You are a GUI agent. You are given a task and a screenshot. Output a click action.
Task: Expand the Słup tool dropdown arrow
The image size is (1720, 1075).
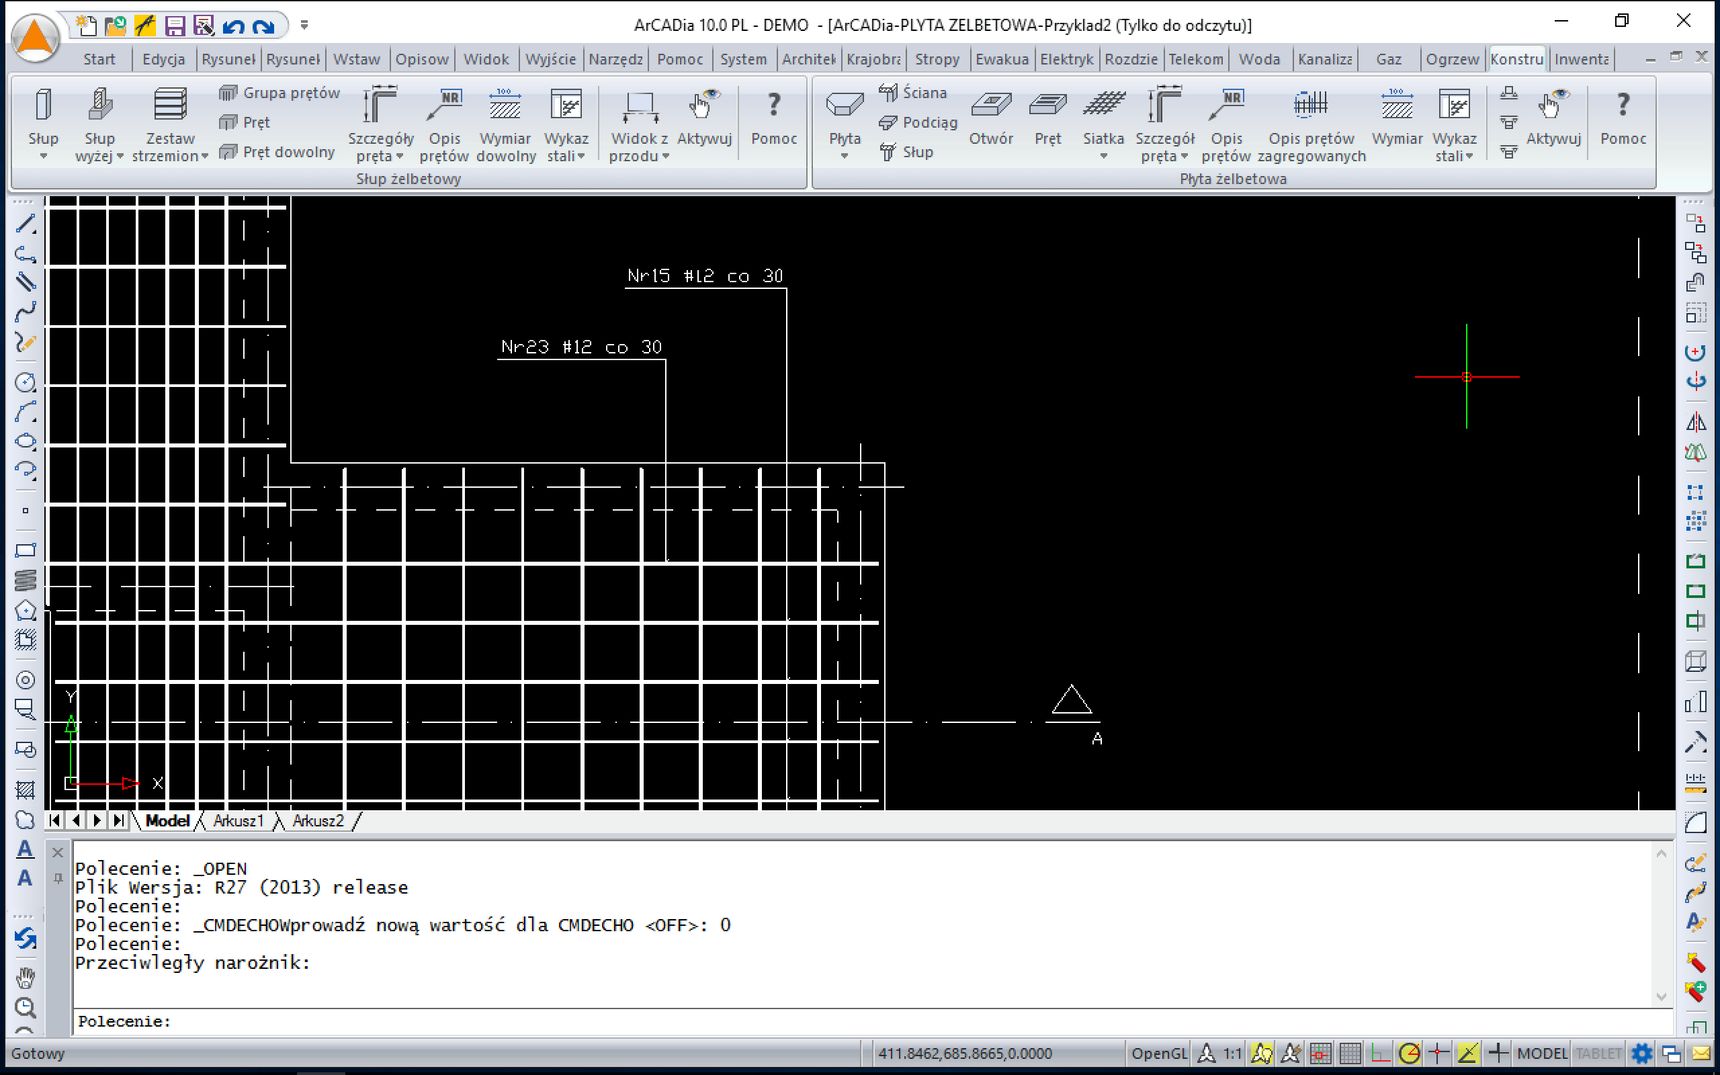coord(43,156)
